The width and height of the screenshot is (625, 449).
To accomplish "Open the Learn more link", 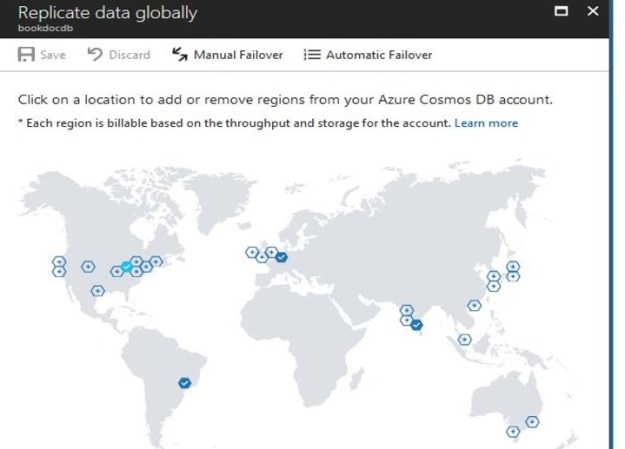I will click(x=486, y=123).
